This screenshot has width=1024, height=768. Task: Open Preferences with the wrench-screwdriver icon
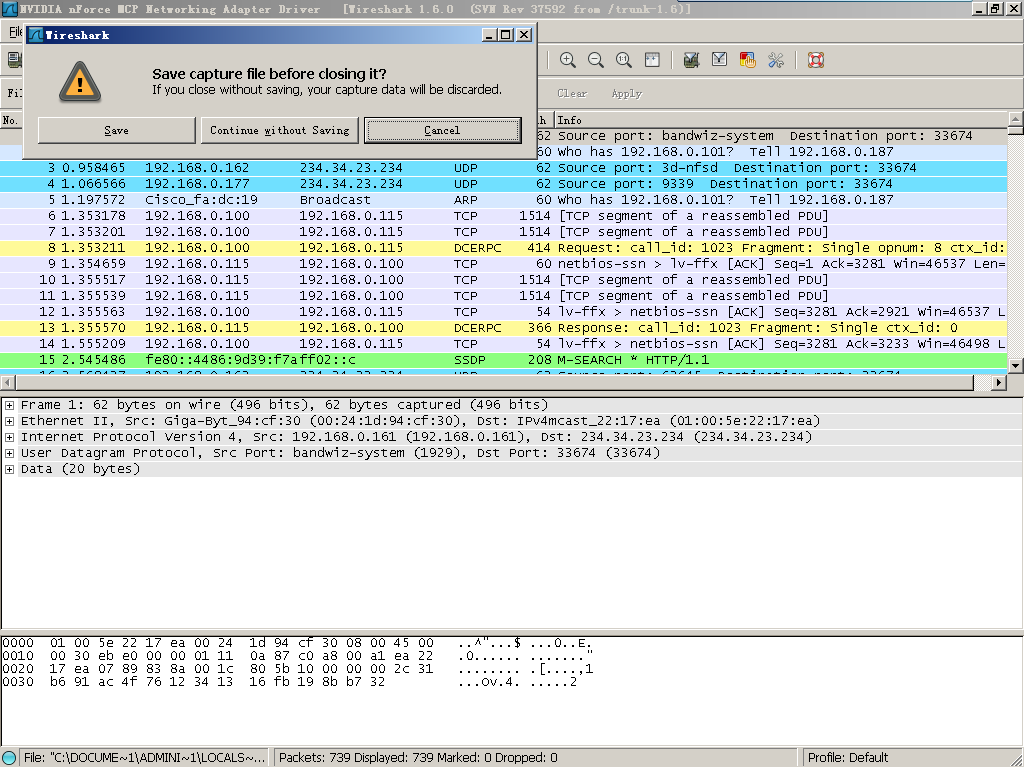point(776,60)
